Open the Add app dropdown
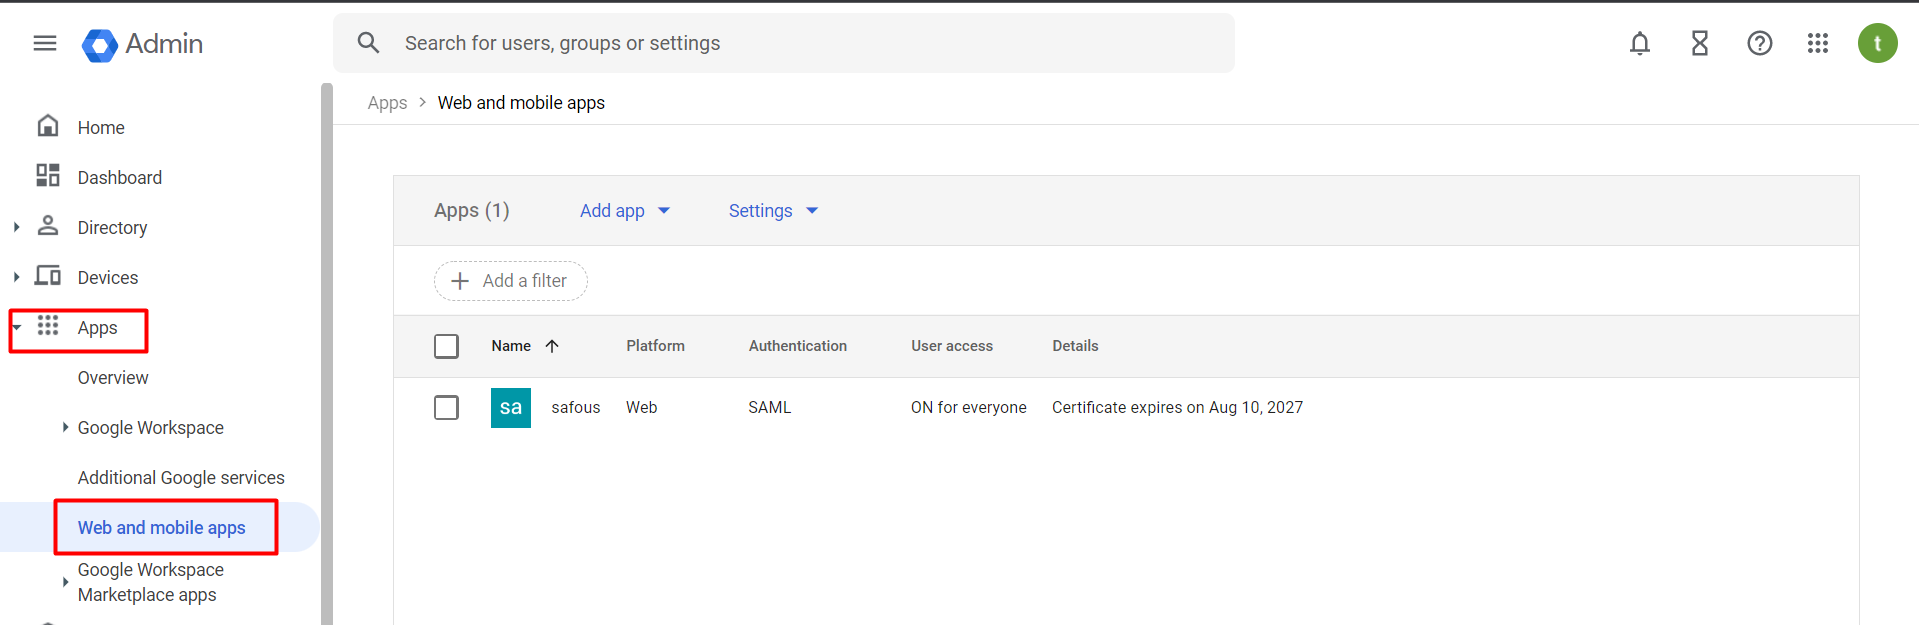This screenshot has width=1919, height=625. click(x=624, y=211)
